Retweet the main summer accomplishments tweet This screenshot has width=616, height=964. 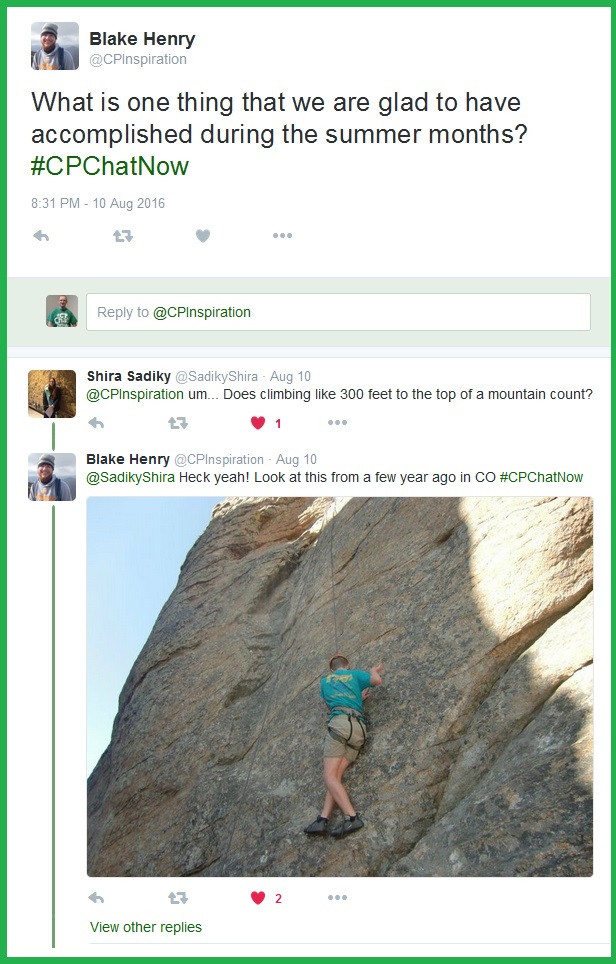pos(123,236)
